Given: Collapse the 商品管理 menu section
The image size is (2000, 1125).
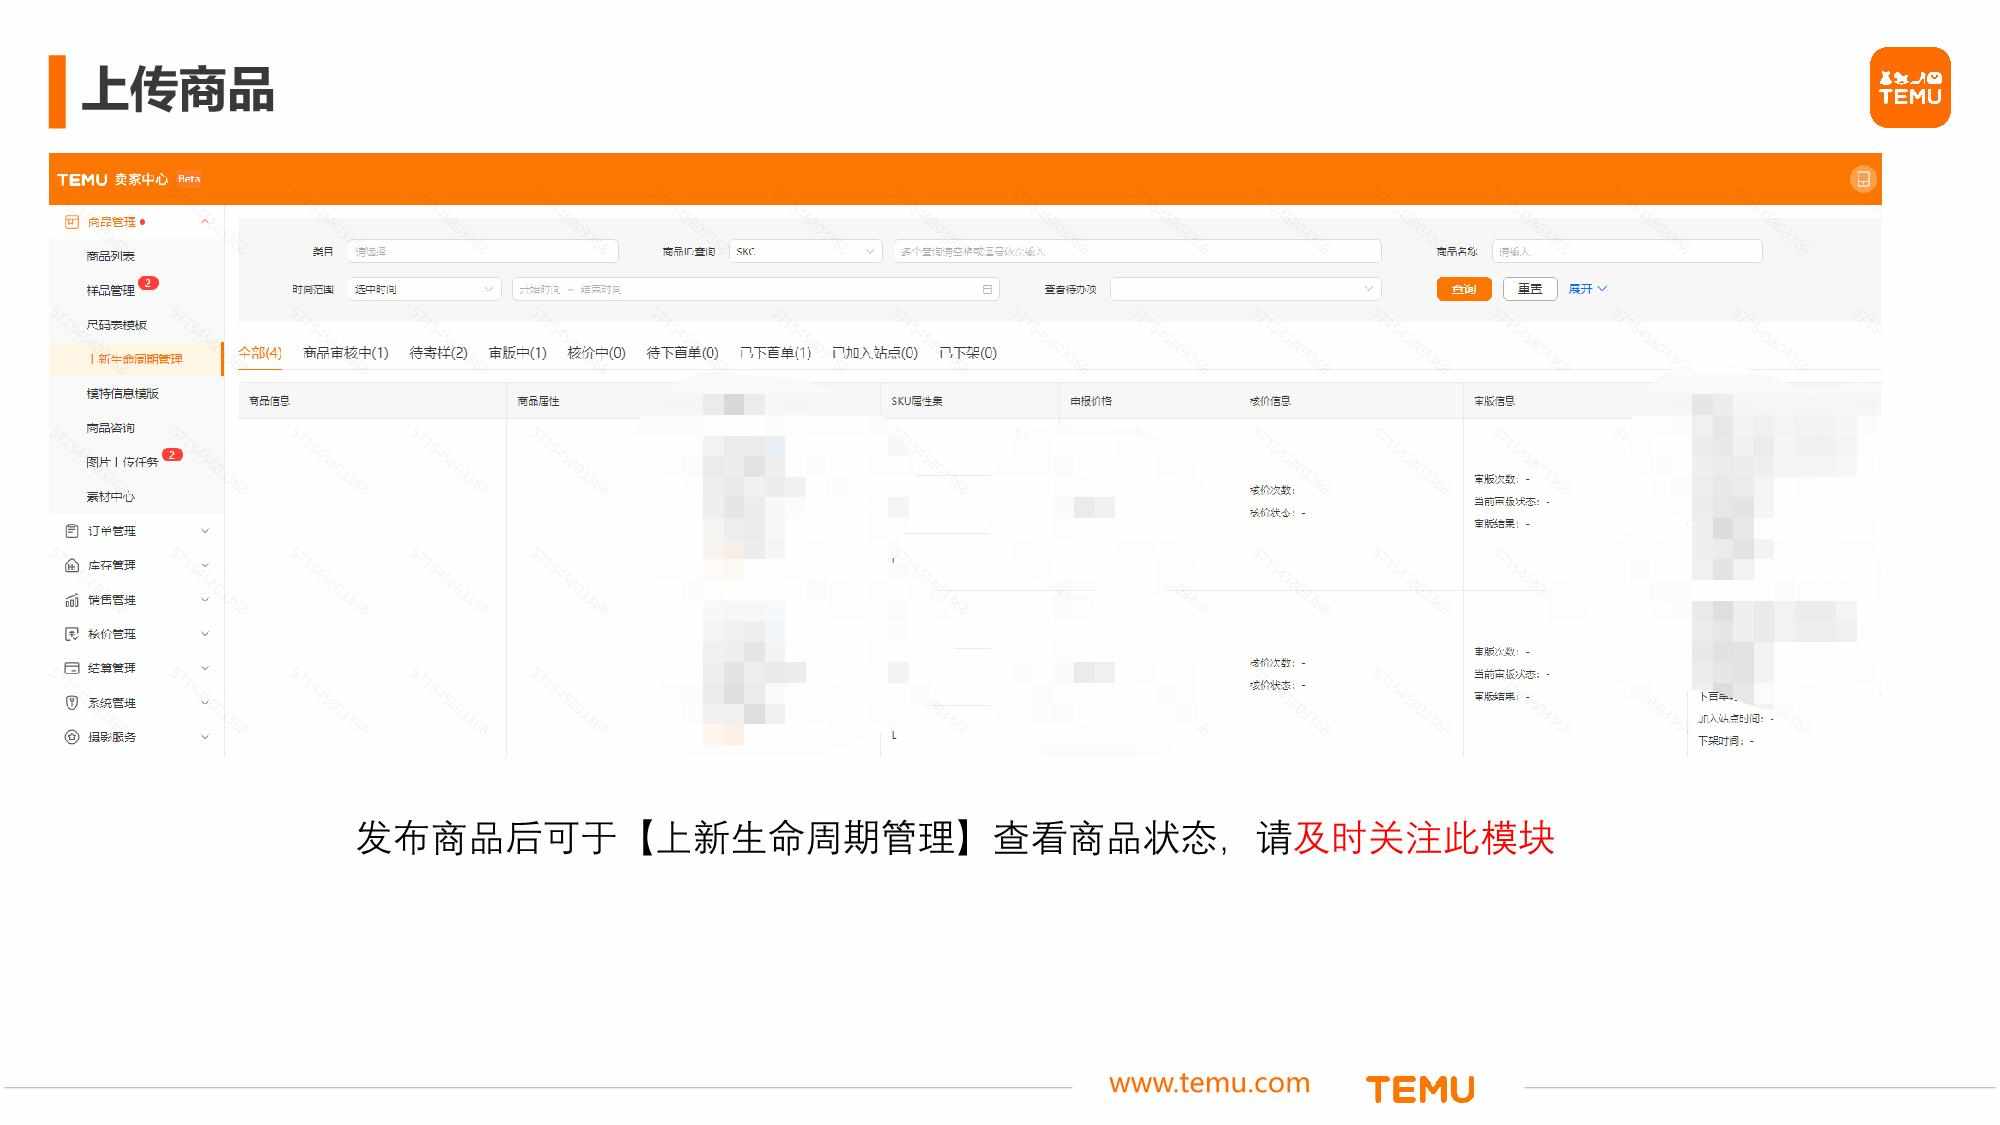Looking at the screenshot, I should click(x=205, y=222).
